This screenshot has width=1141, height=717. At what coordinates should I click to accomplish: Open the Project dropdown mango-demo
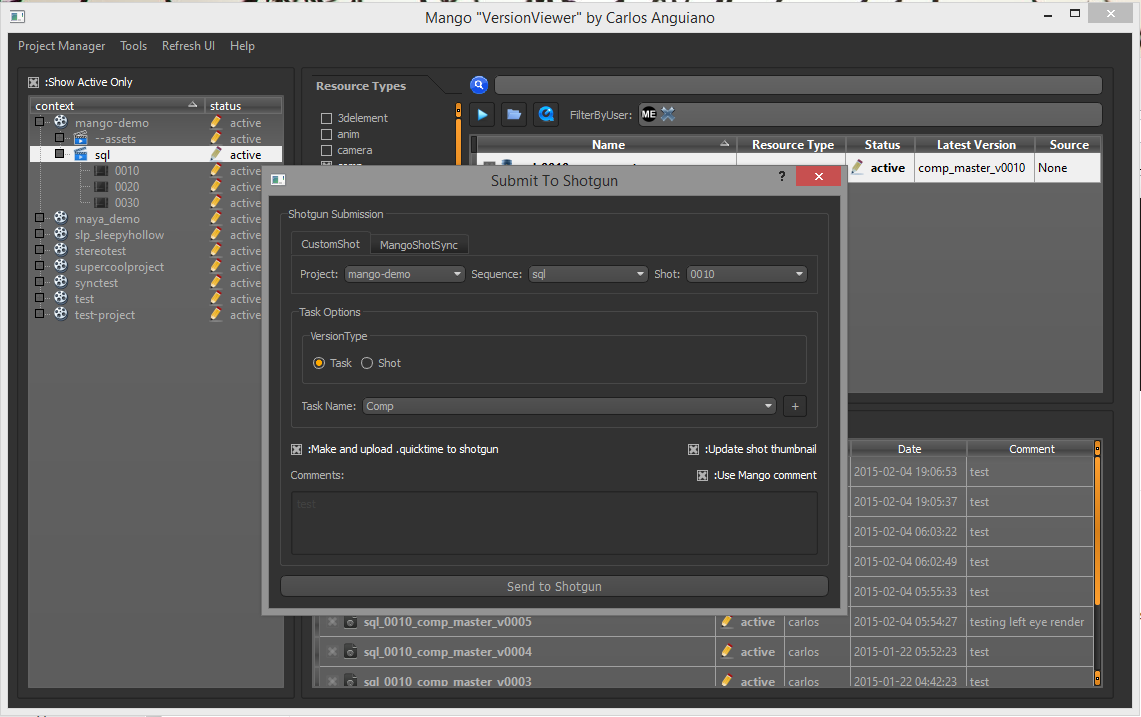(x=405, y=274)
